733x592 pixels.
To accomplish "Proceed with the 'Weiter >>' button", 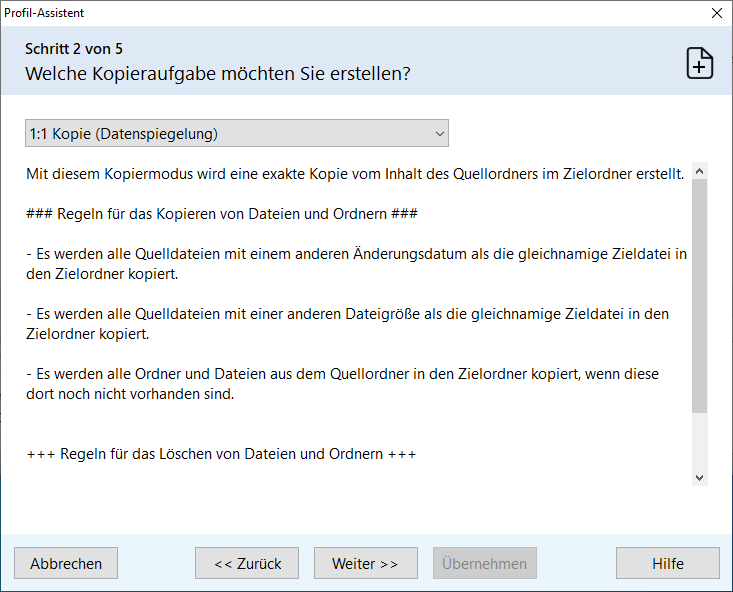I will tap(365, 563).
